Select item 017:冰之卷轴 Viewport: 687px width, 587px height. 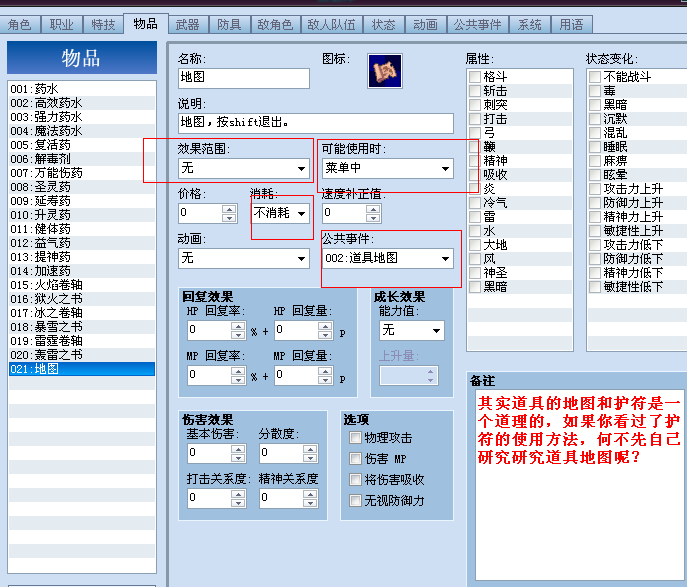[x=82, y=313]
